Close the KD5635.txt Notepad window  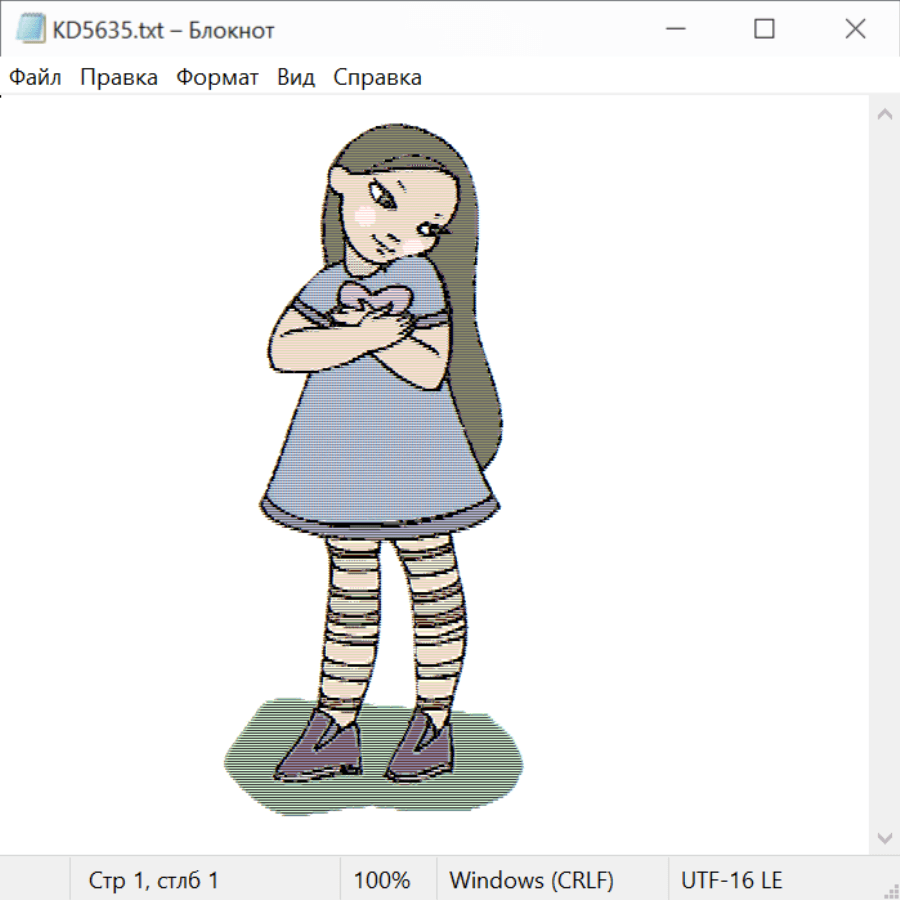(855, 30)
